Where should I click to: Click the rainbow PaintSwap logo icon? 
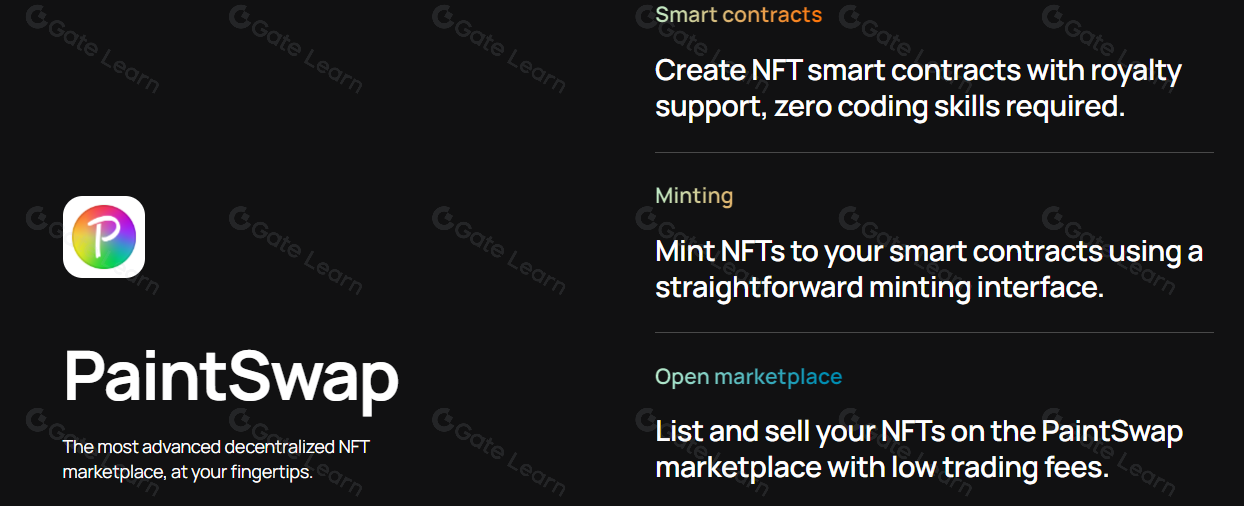pyautogui.click(x=104, y=237)
